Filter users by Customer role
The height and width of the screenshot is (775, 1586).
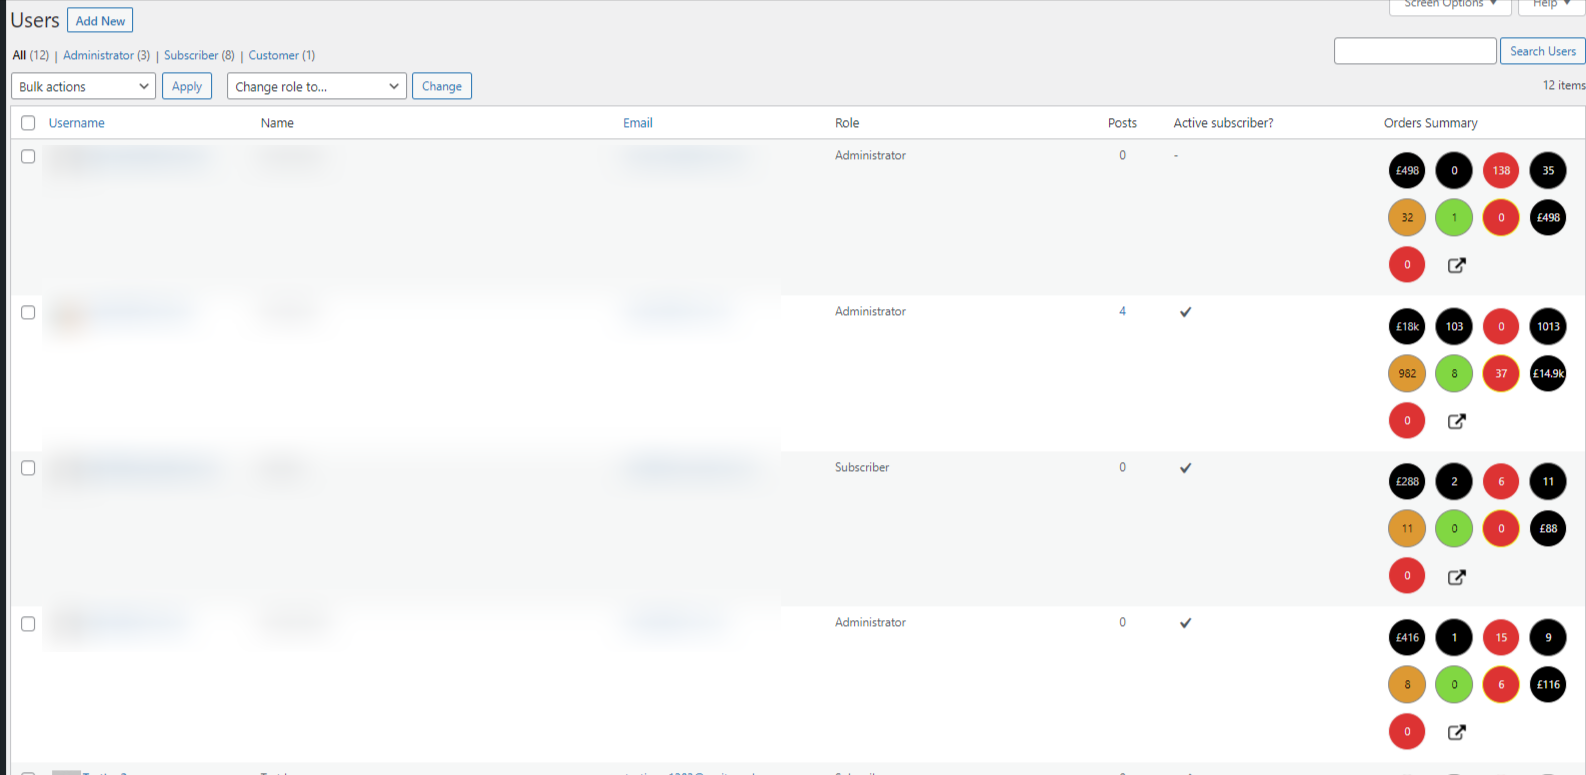coord(282,55)
